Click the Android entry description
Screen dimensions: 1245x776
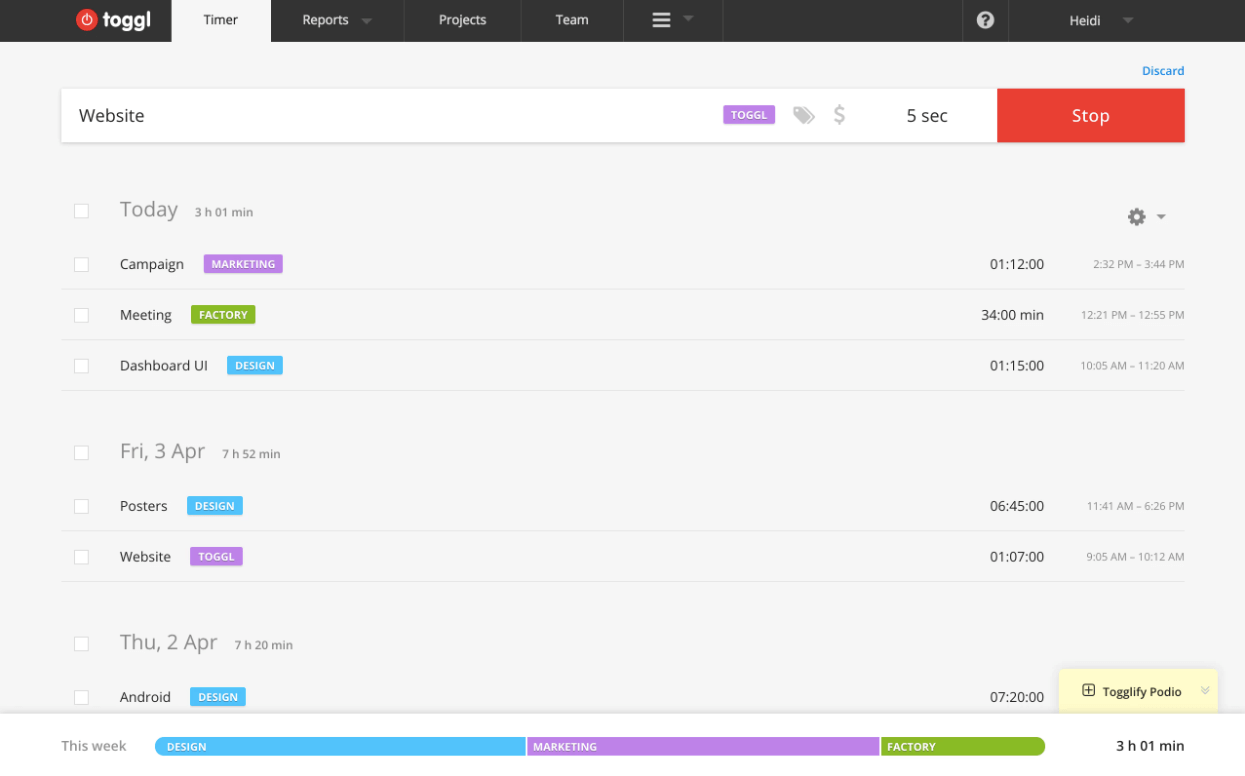tap(145, 697)
